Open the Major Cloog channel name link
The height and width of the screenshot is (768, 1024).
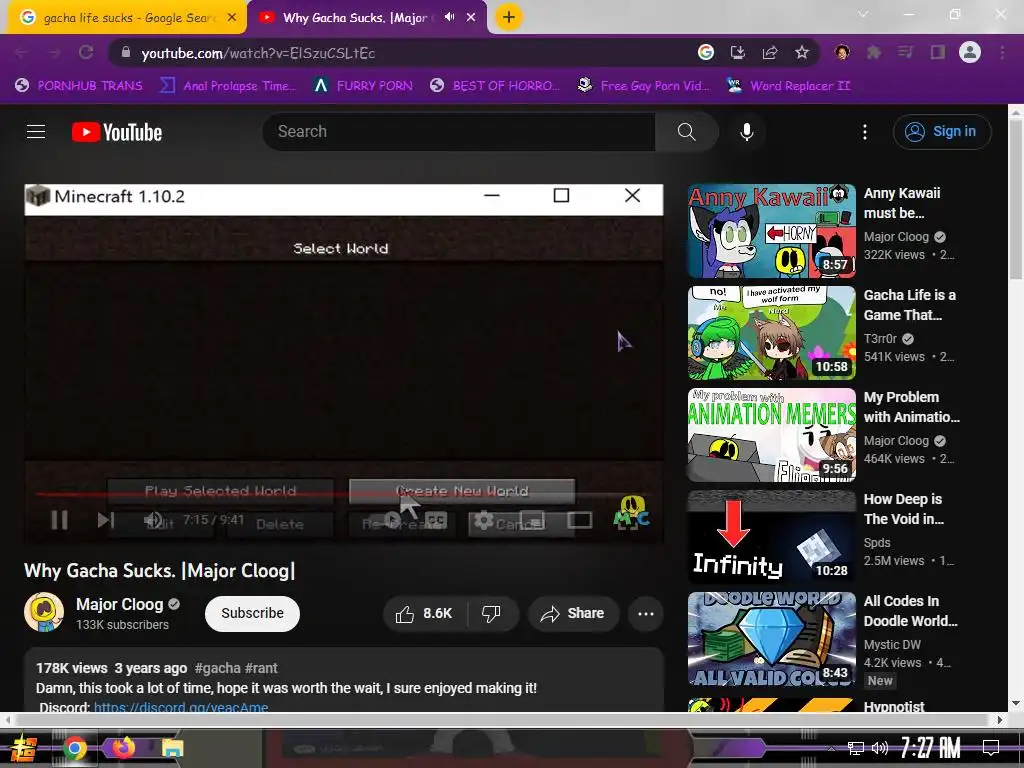(120, 605)
